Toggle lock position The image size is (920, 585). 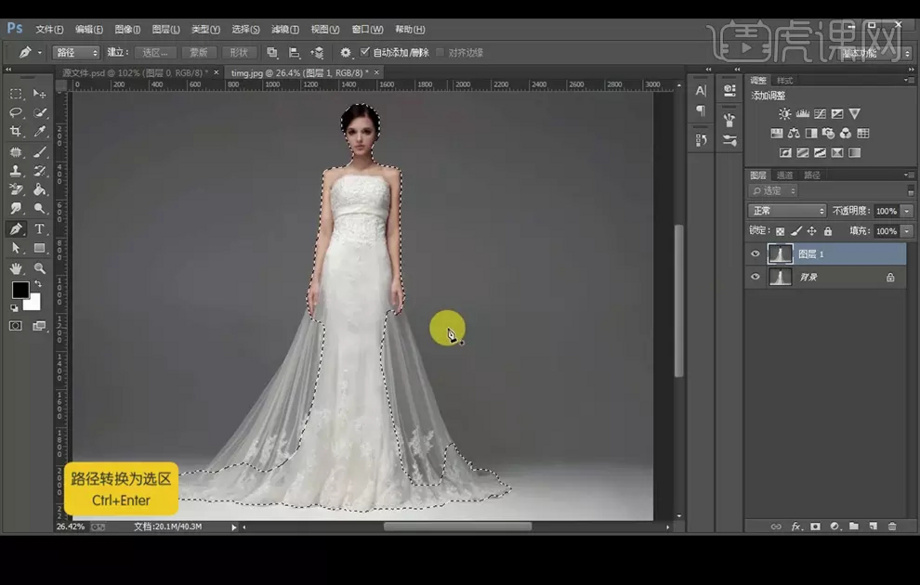tap(811, 231)
